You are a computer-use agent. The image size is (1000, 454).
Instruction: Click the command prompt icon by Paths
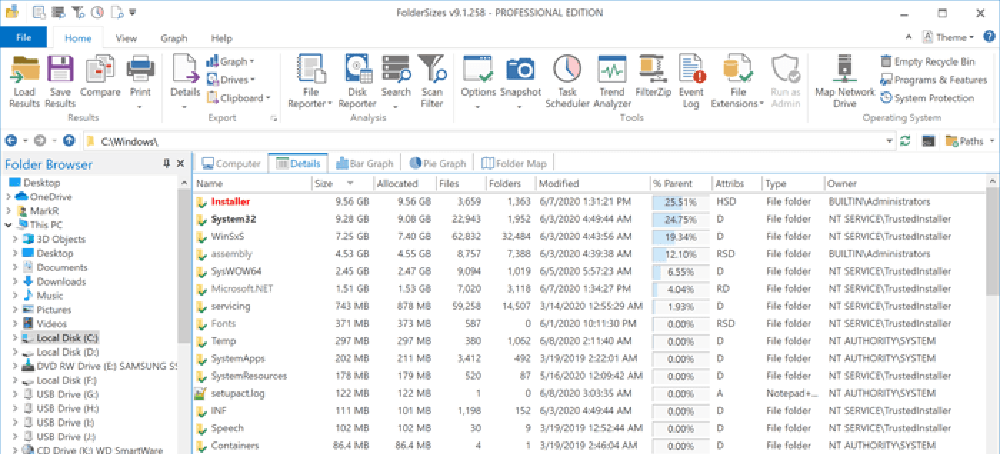(928, 141)
